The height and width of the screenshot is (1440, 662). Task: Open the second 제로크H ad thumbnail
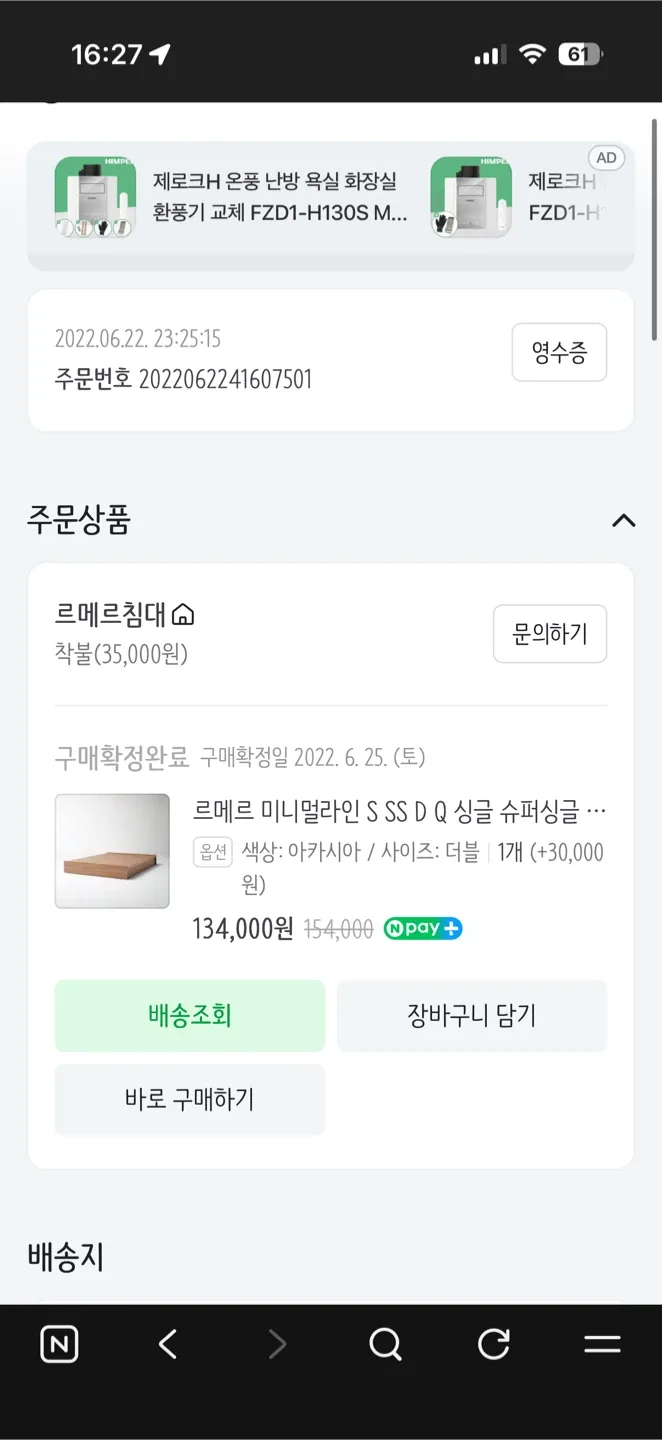(471, 197)
